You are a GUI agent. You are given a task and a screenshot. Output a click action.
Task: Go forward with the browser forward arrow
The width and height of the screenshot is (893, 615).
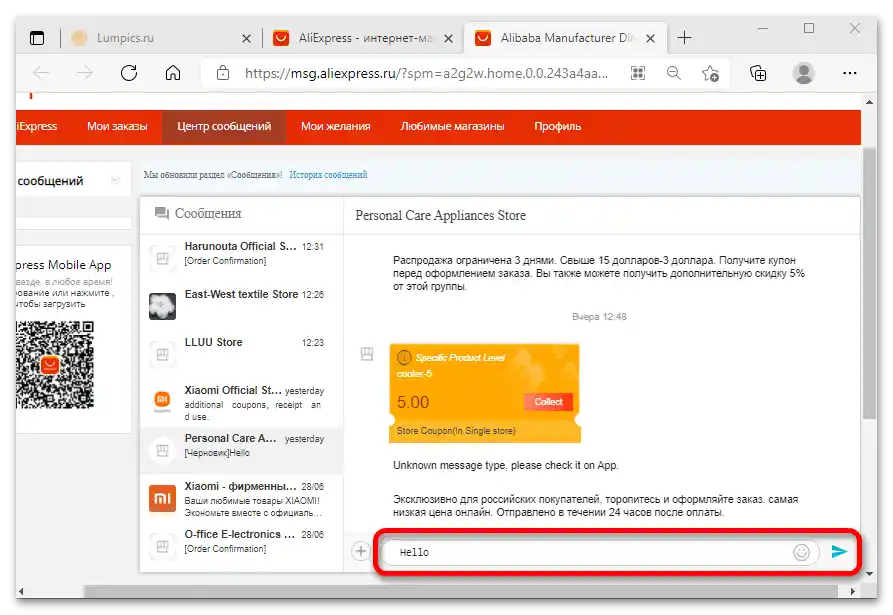(85, 73)
